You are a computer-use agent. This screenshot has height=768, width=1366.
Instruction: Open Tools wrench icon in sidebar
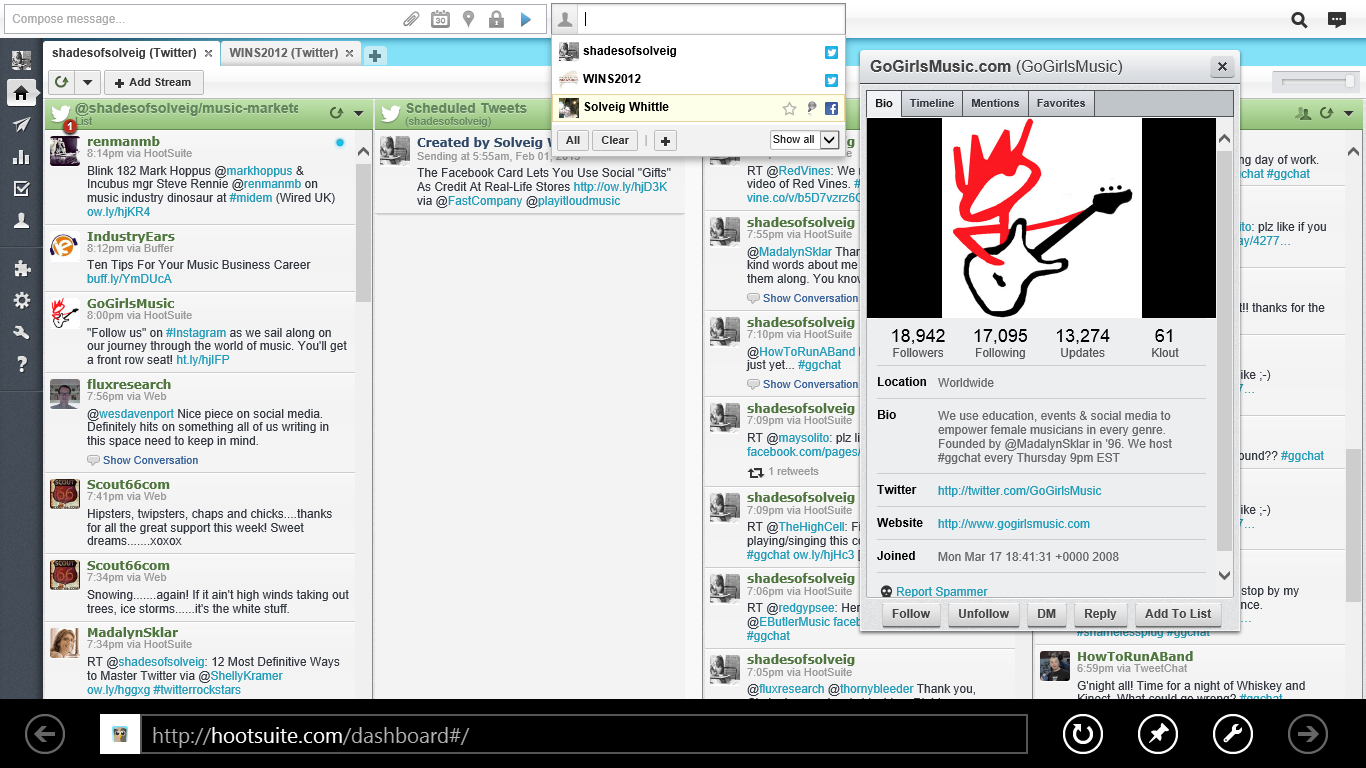21,333
